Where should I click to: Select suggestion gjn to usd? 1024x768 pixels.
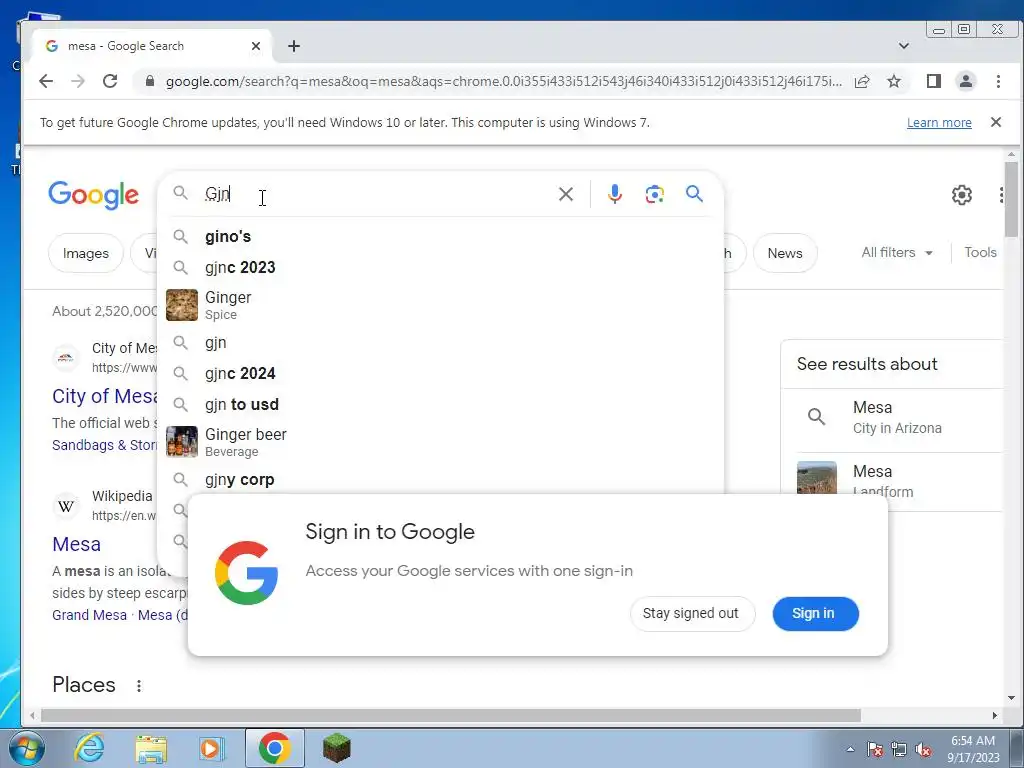click(441, 404)
